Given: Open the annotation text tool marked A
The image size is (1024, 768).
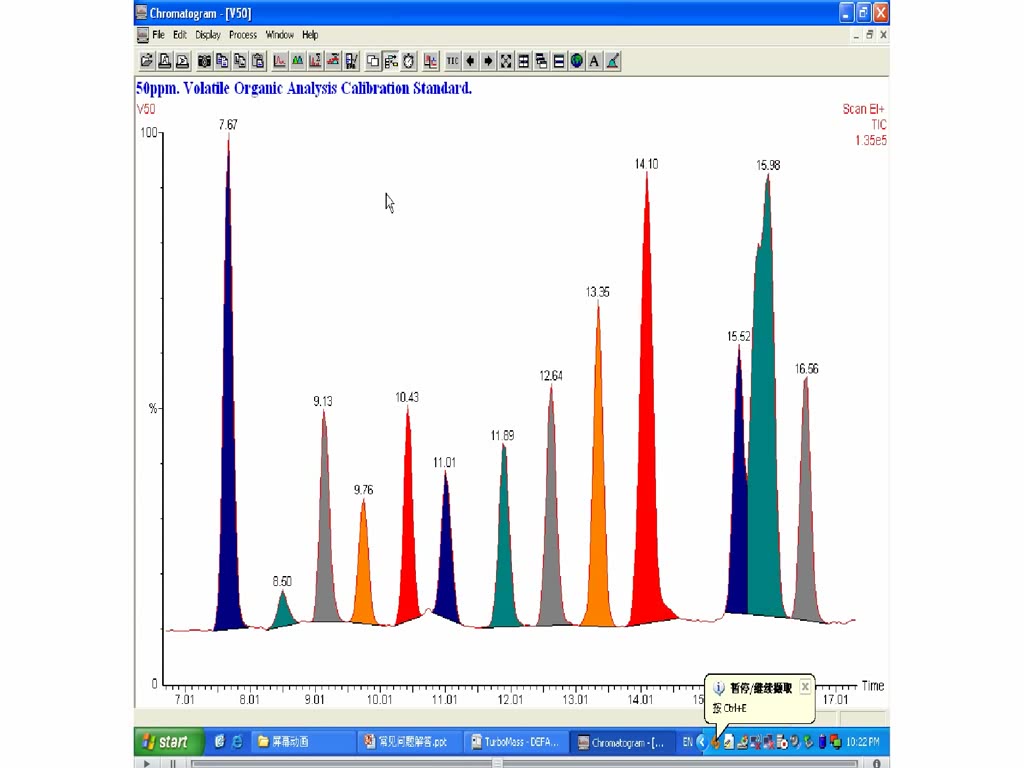Looking at the screenshot, I should (592, 61).
